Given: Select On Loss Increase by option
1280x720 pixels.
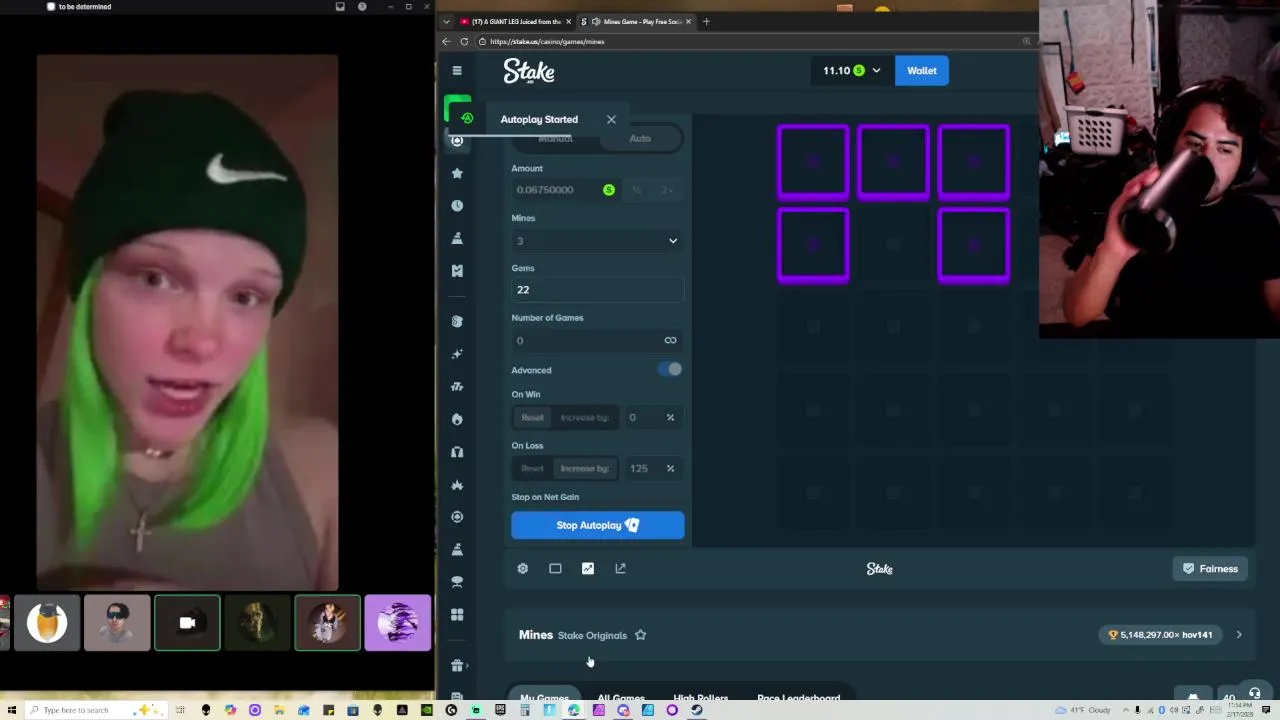Looking at the screenshot, I should 584,468.
